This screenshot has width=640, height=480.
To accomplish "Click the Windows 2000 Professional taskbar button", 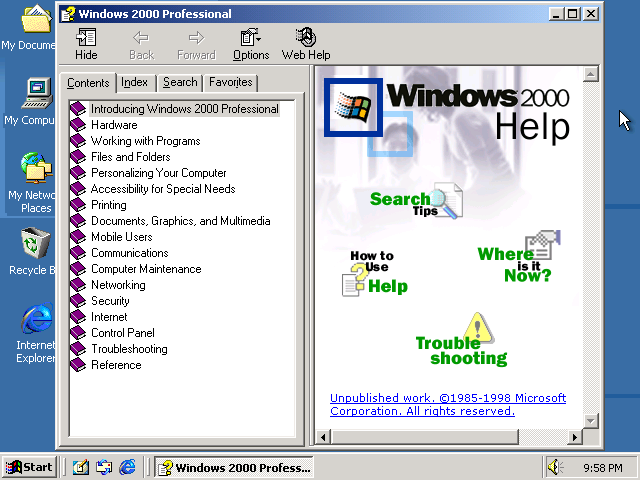I will pos(234,467).
